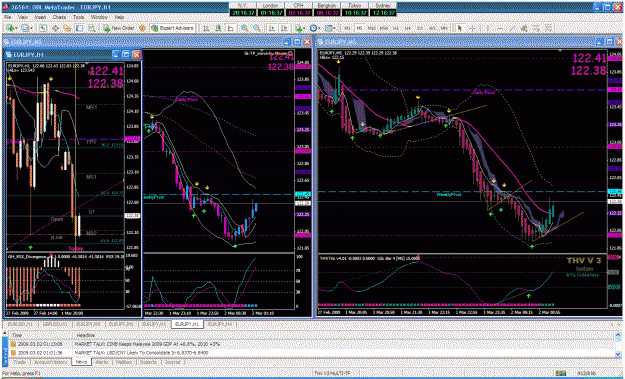Select the MN timeframe button
625x379 pixels.
click(x=444, y=28)
